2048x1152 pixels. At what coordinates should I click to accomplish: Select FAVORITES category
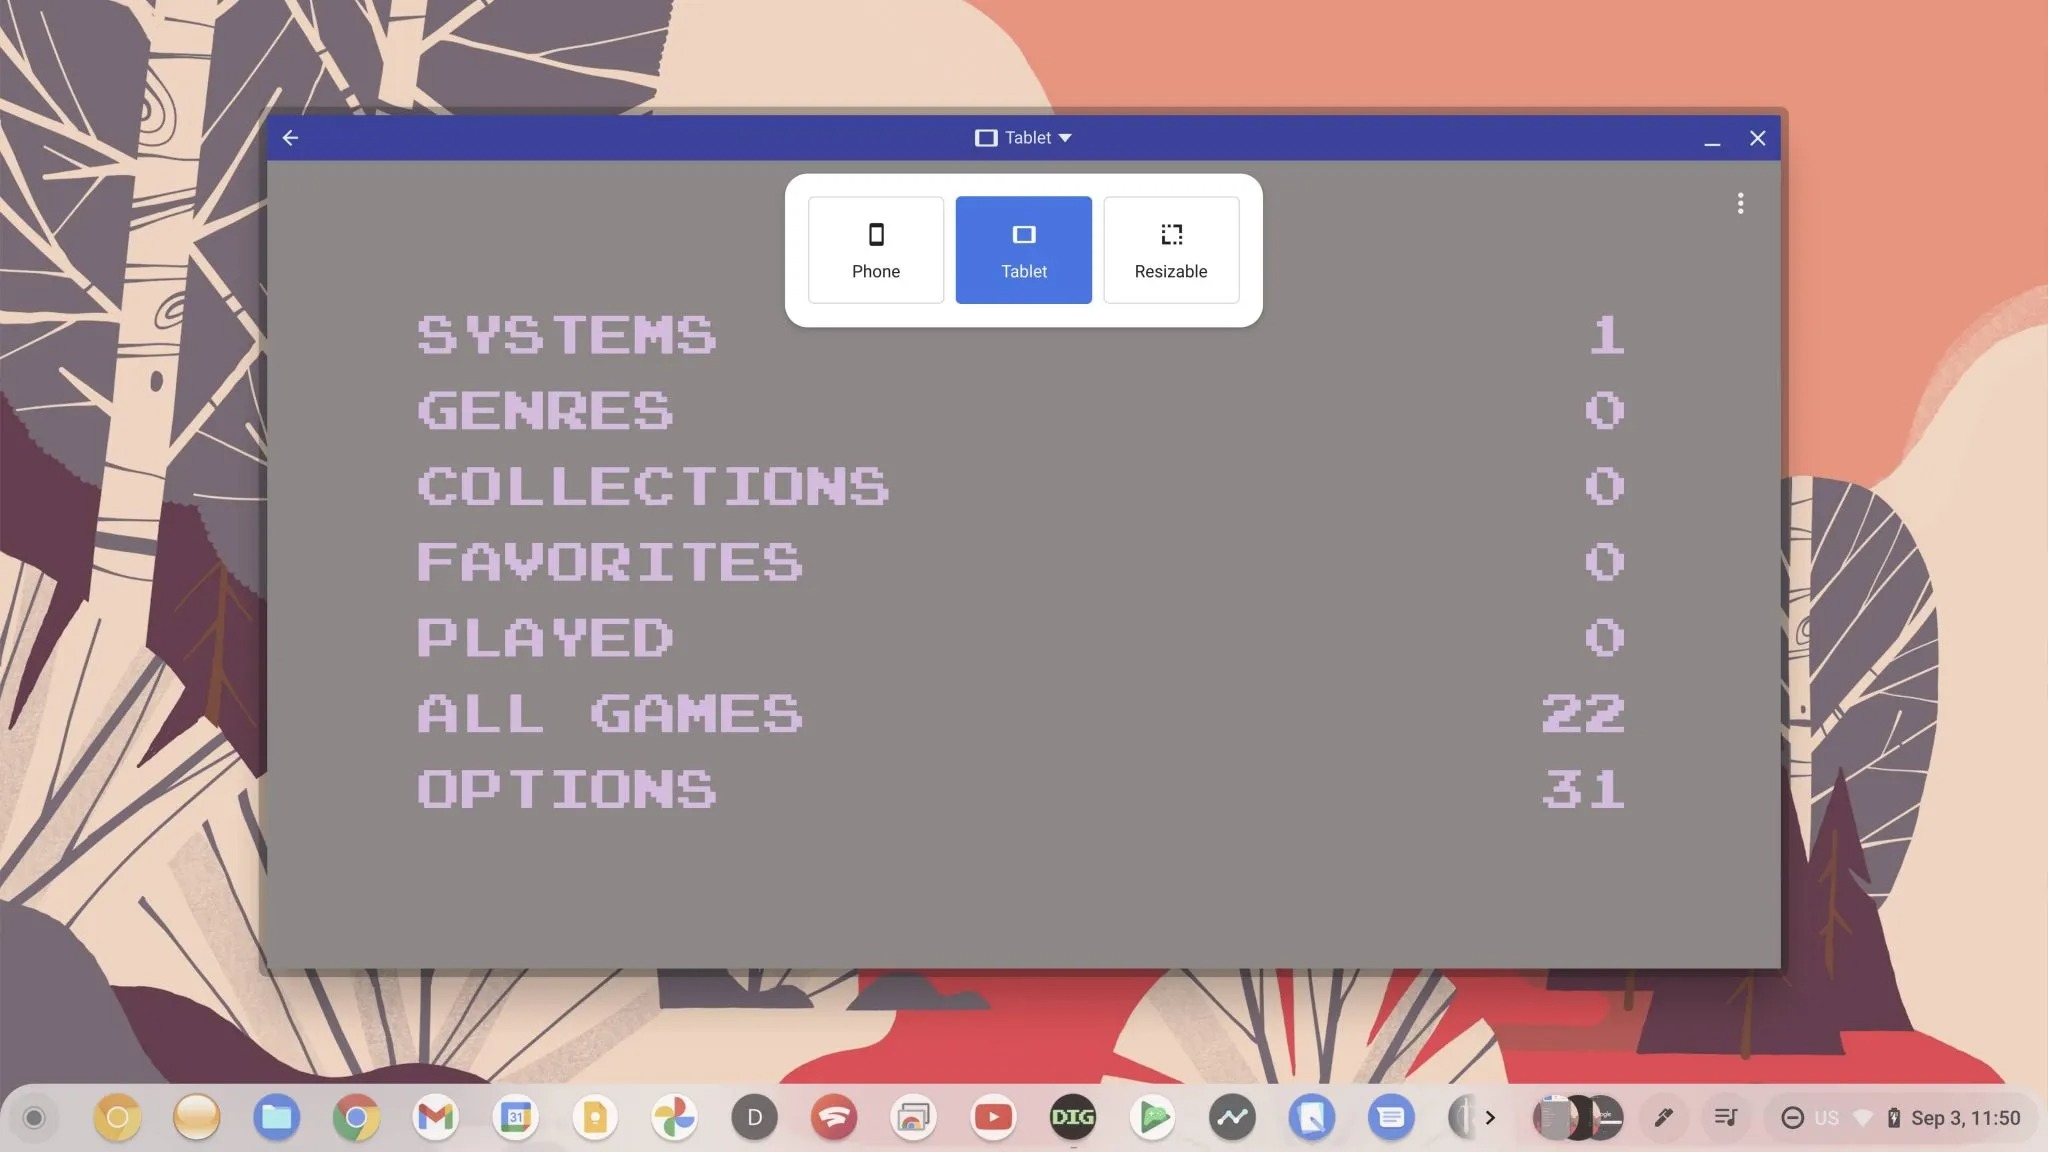coord(610,561)
